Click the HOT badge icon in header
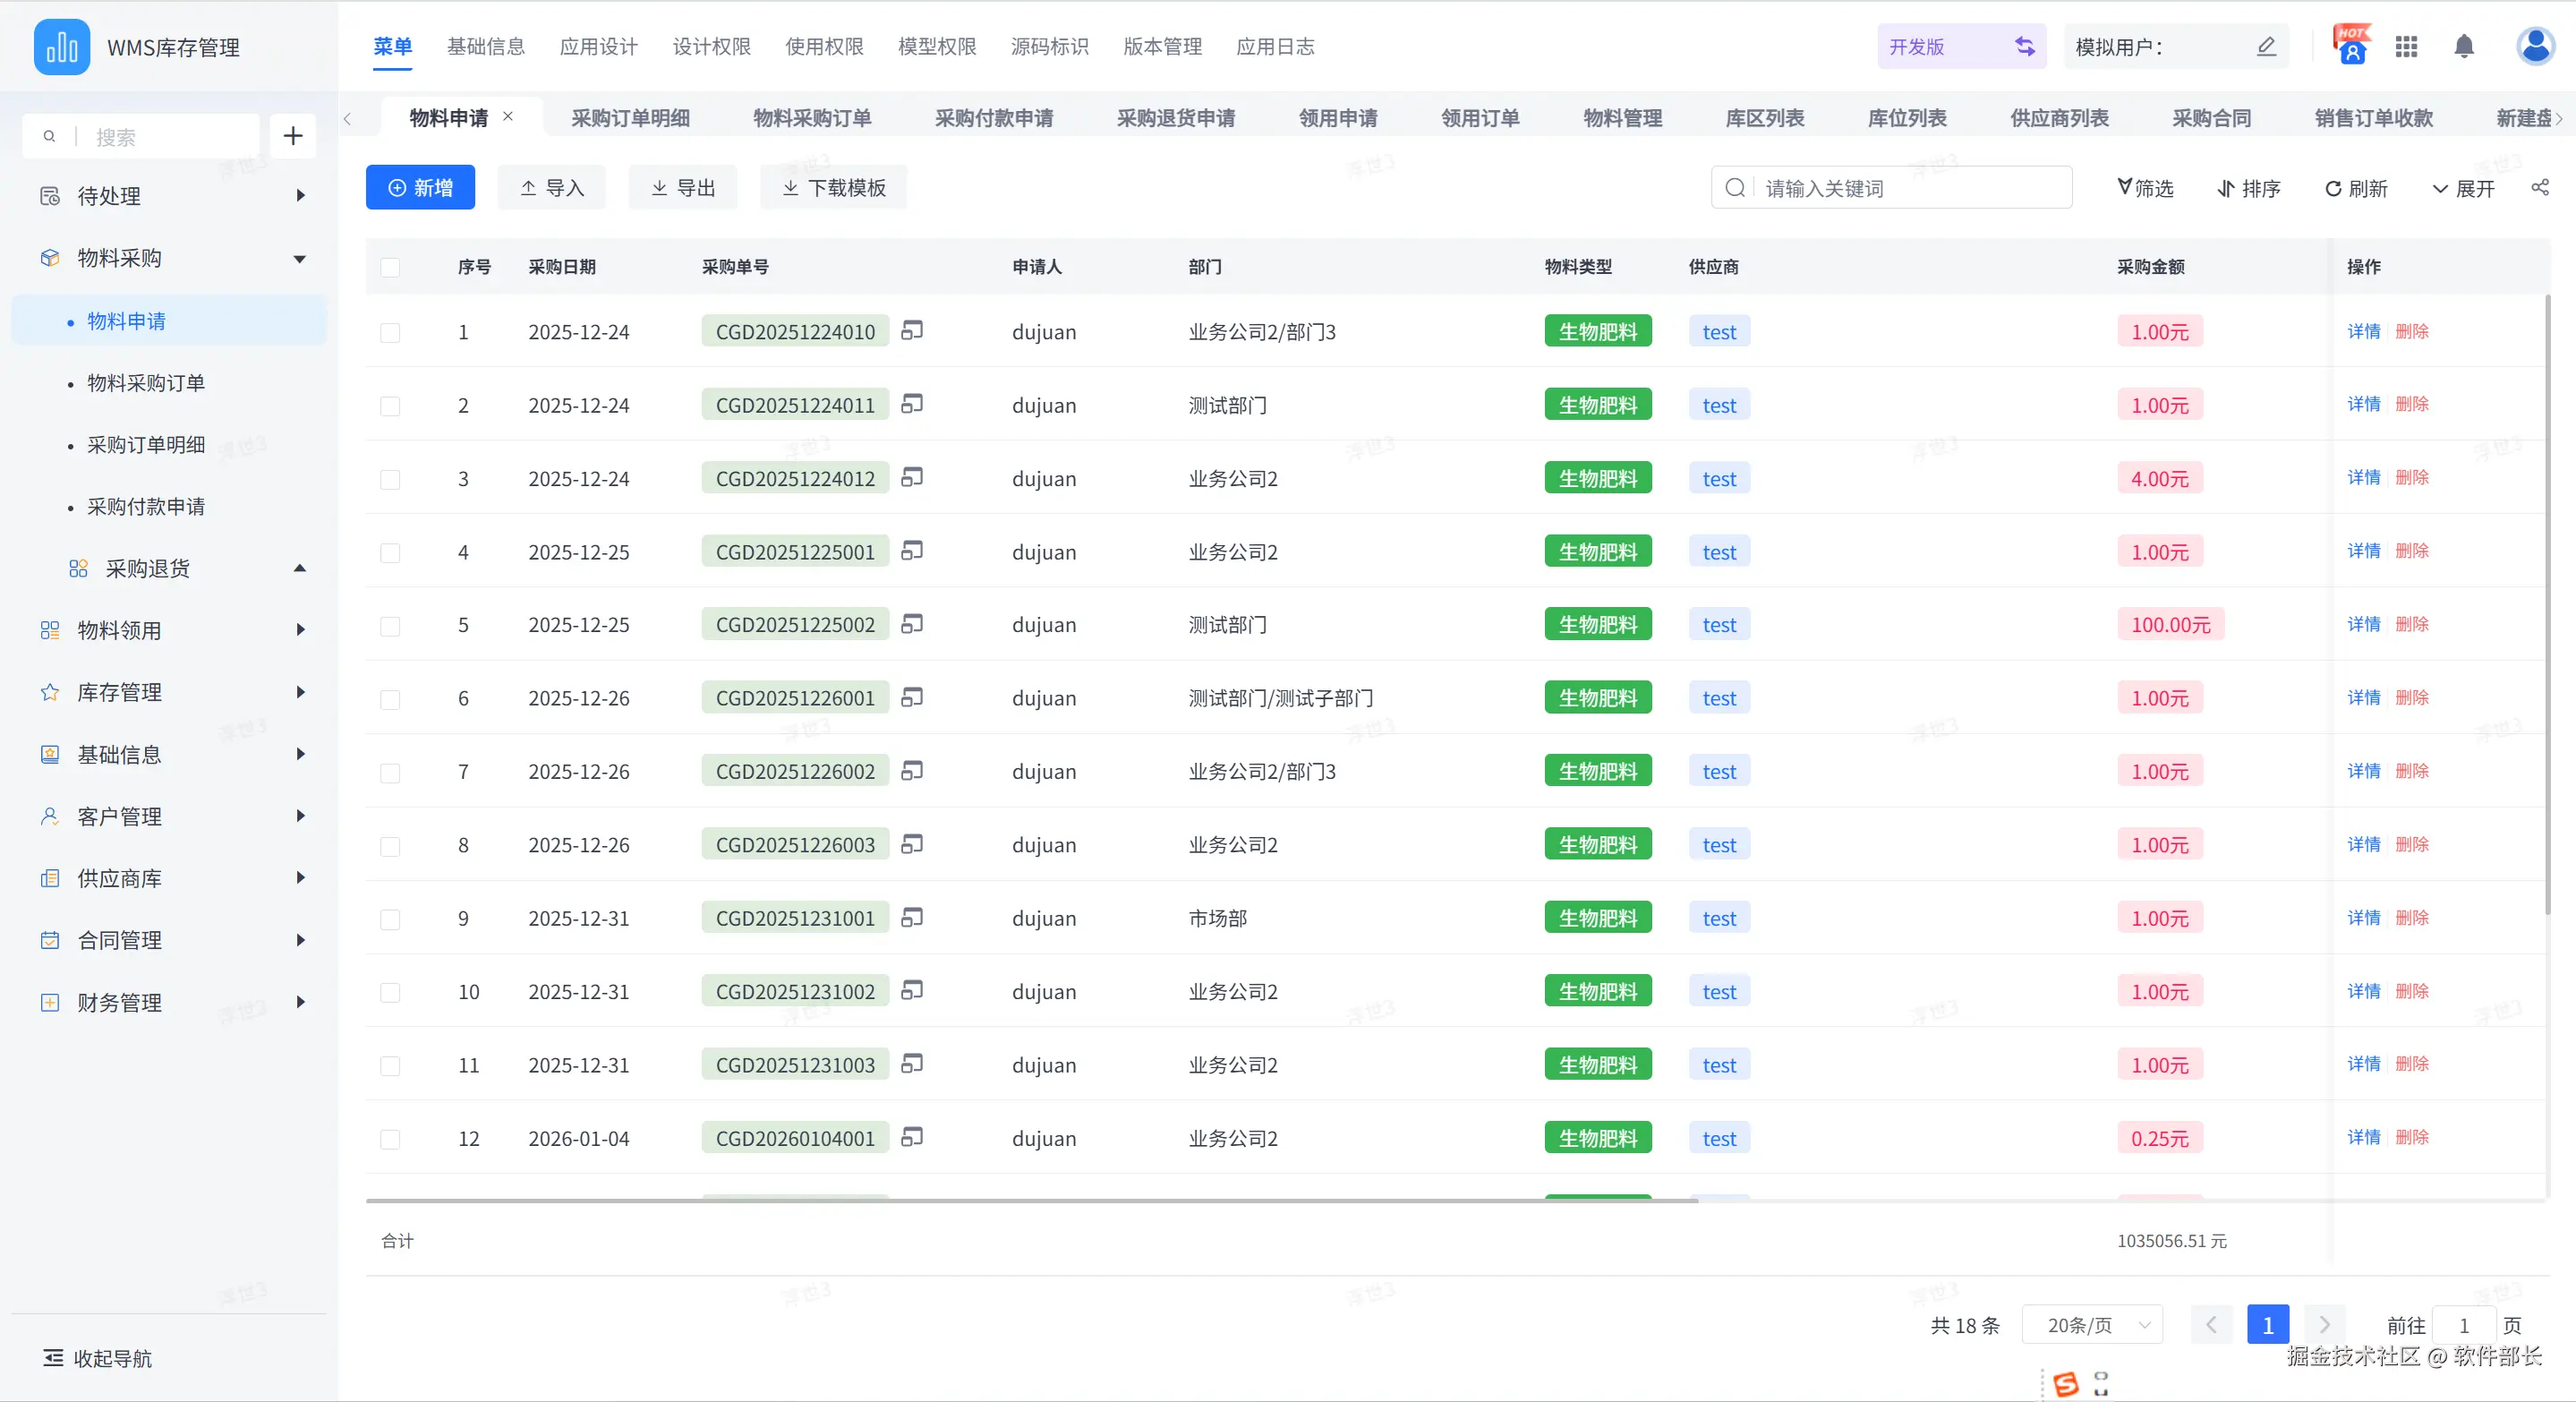Image resolution: width=2576 pixels, height=1402 pixels. pos(2351,45)
